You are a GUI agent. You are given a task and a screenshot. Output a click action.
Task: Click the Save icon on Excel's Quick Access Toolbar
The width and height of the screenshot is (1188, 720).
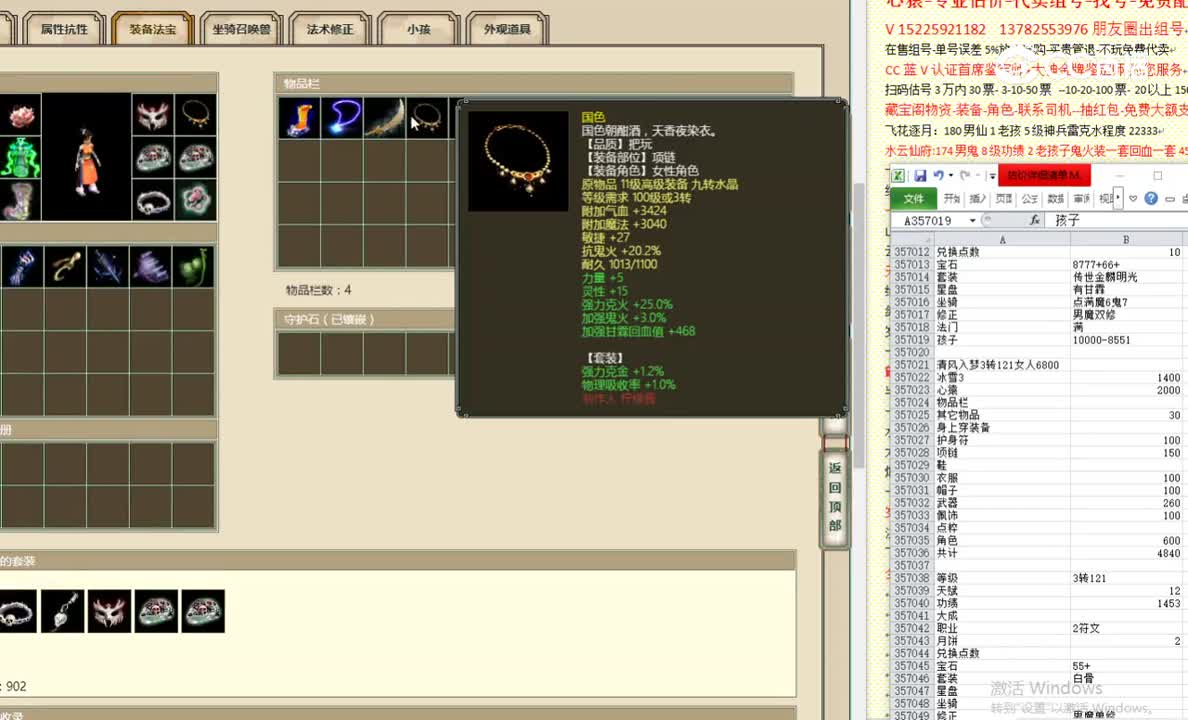pos(920,175)
